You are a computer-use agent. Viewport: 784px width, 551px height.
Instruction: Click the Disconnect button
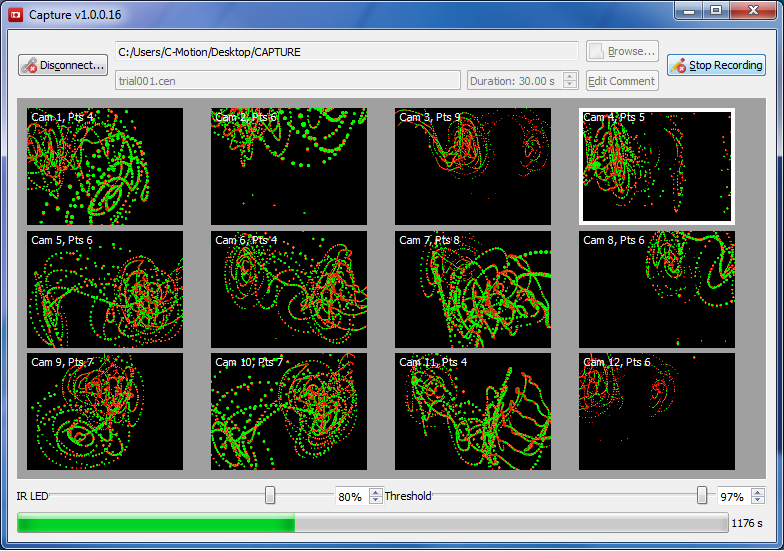point(63,65)
